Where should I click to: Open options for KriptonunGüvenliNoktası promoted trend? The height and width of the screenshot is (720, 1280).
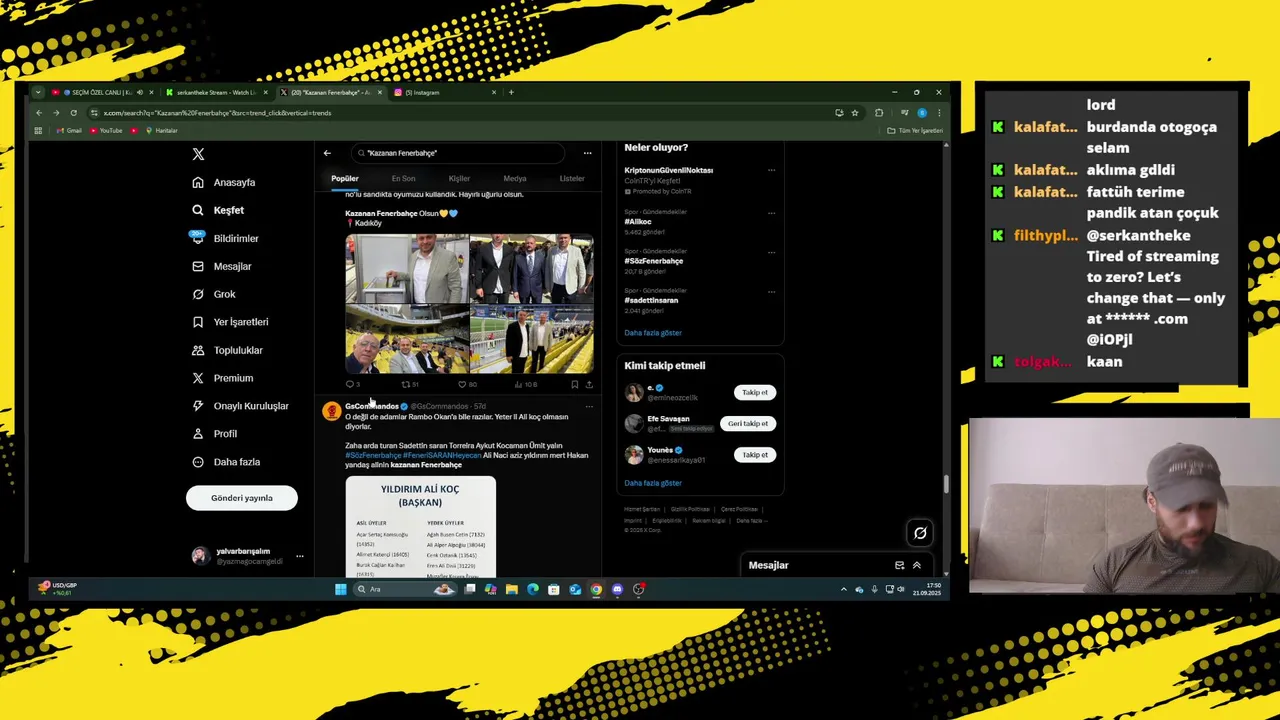(x=771, y=170)
